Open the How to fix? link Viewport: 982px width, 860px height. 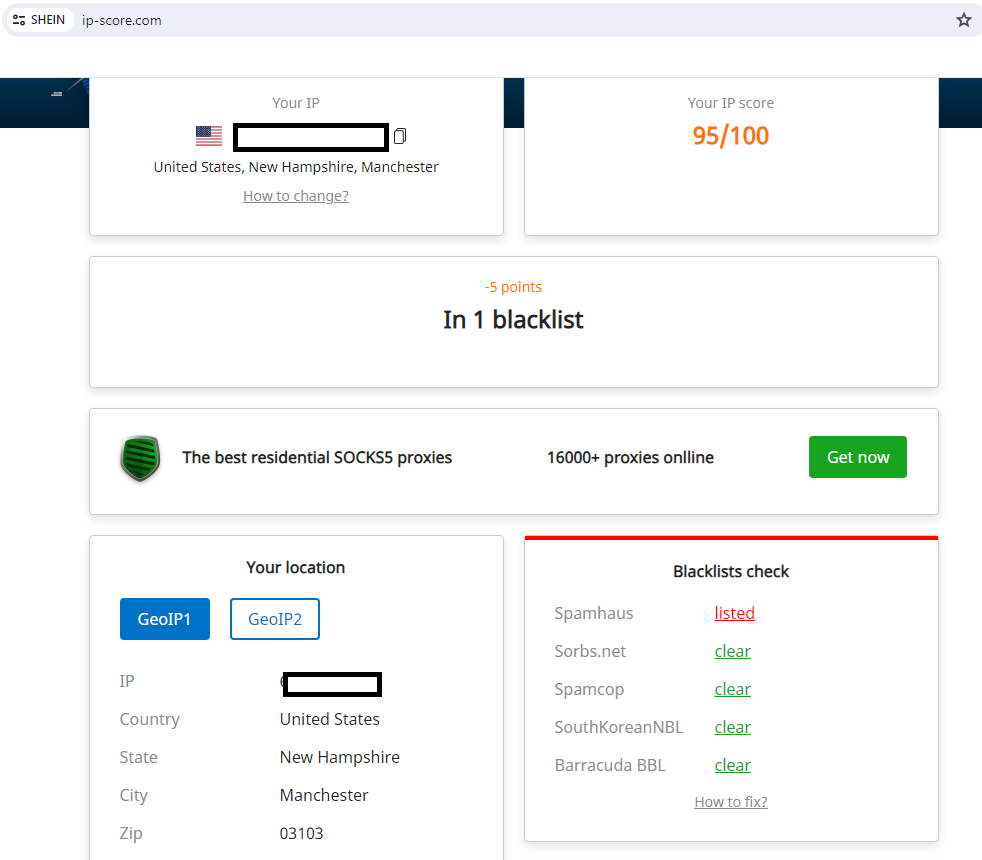(731, 802)
